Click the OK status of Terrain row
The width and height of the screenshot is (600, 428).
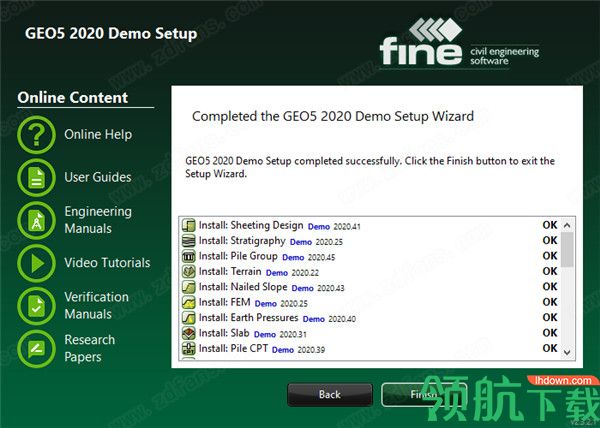(550, 271)
